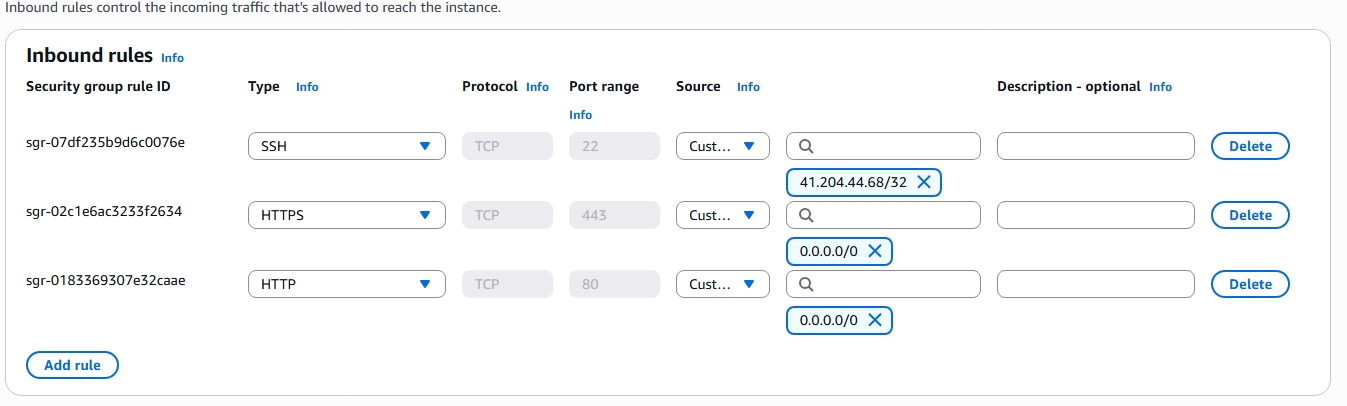The height and width of the screenshot is (406, 1347).
Task: Expand Source dropdown for SSH rule
Action: click(x=722, y=146)
